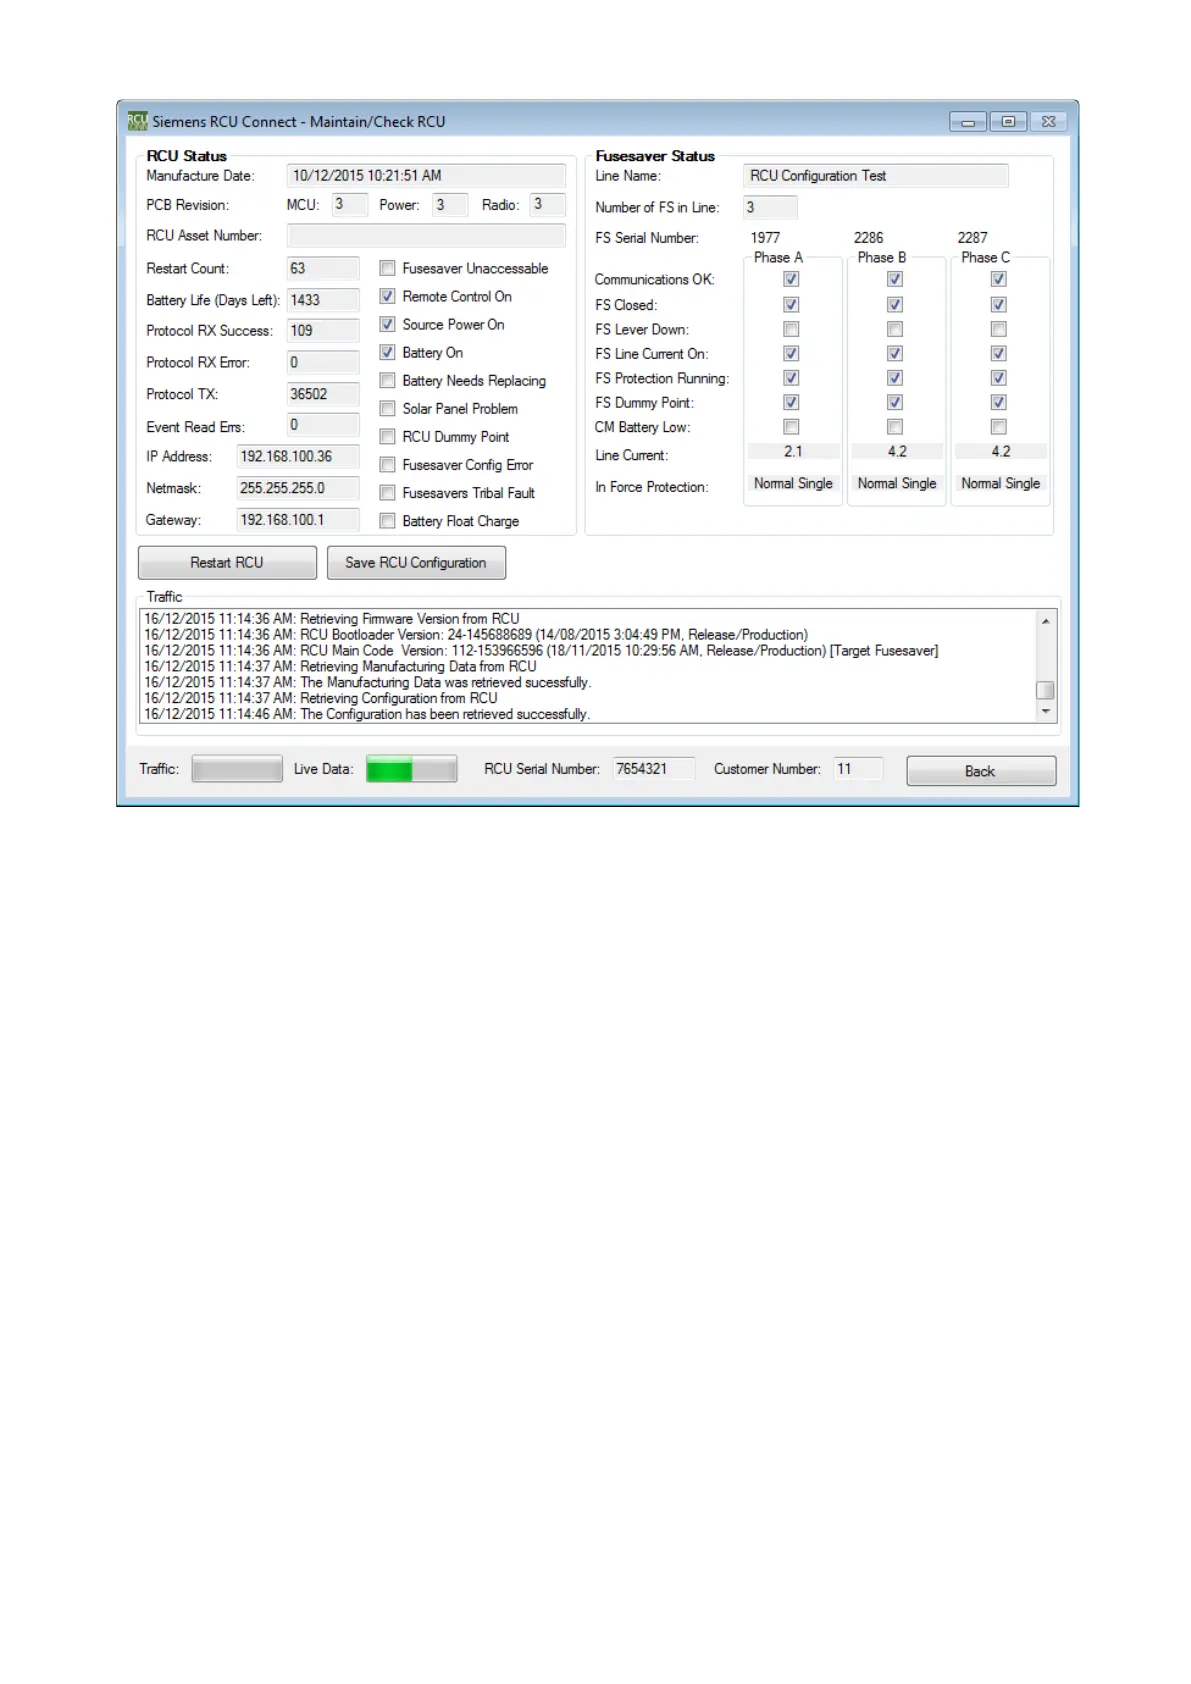Toggle Fusesavers Tribal Fault checkbox
The image size is (1191, 1684).
point(387,492)
